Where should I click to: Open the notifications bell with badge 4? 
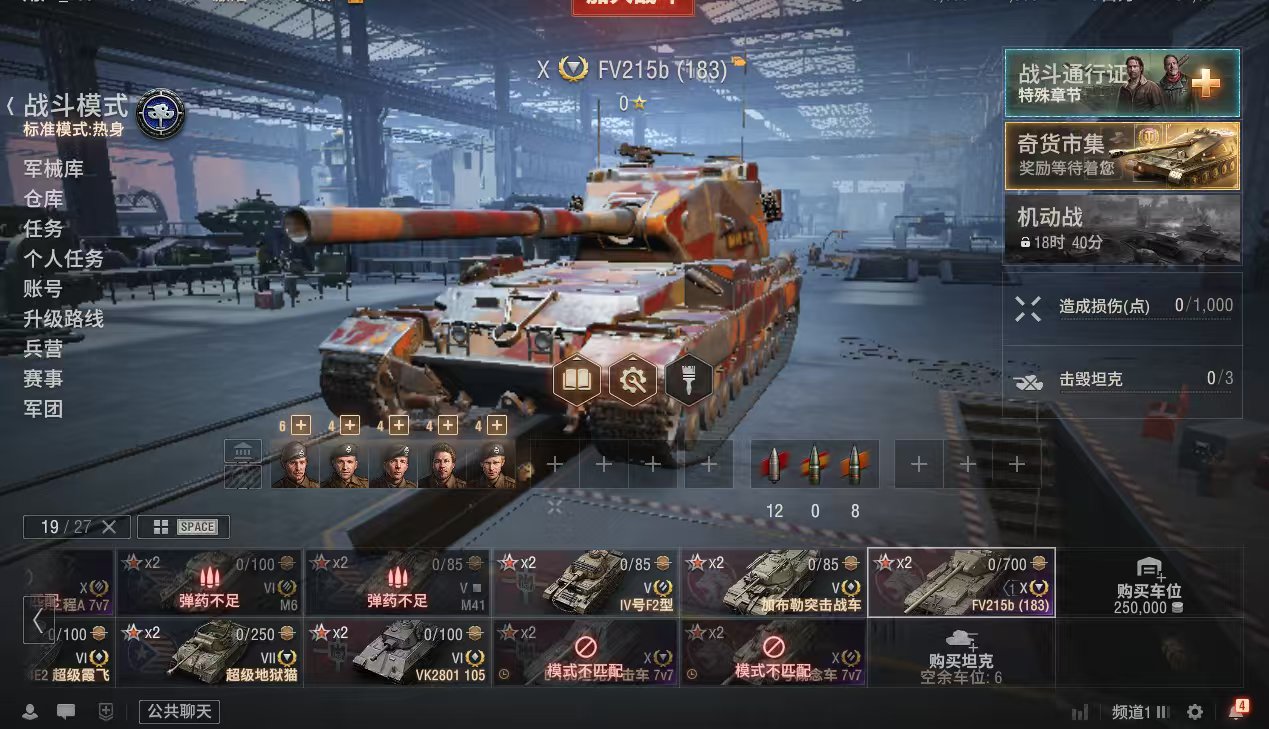[1237, 710]
